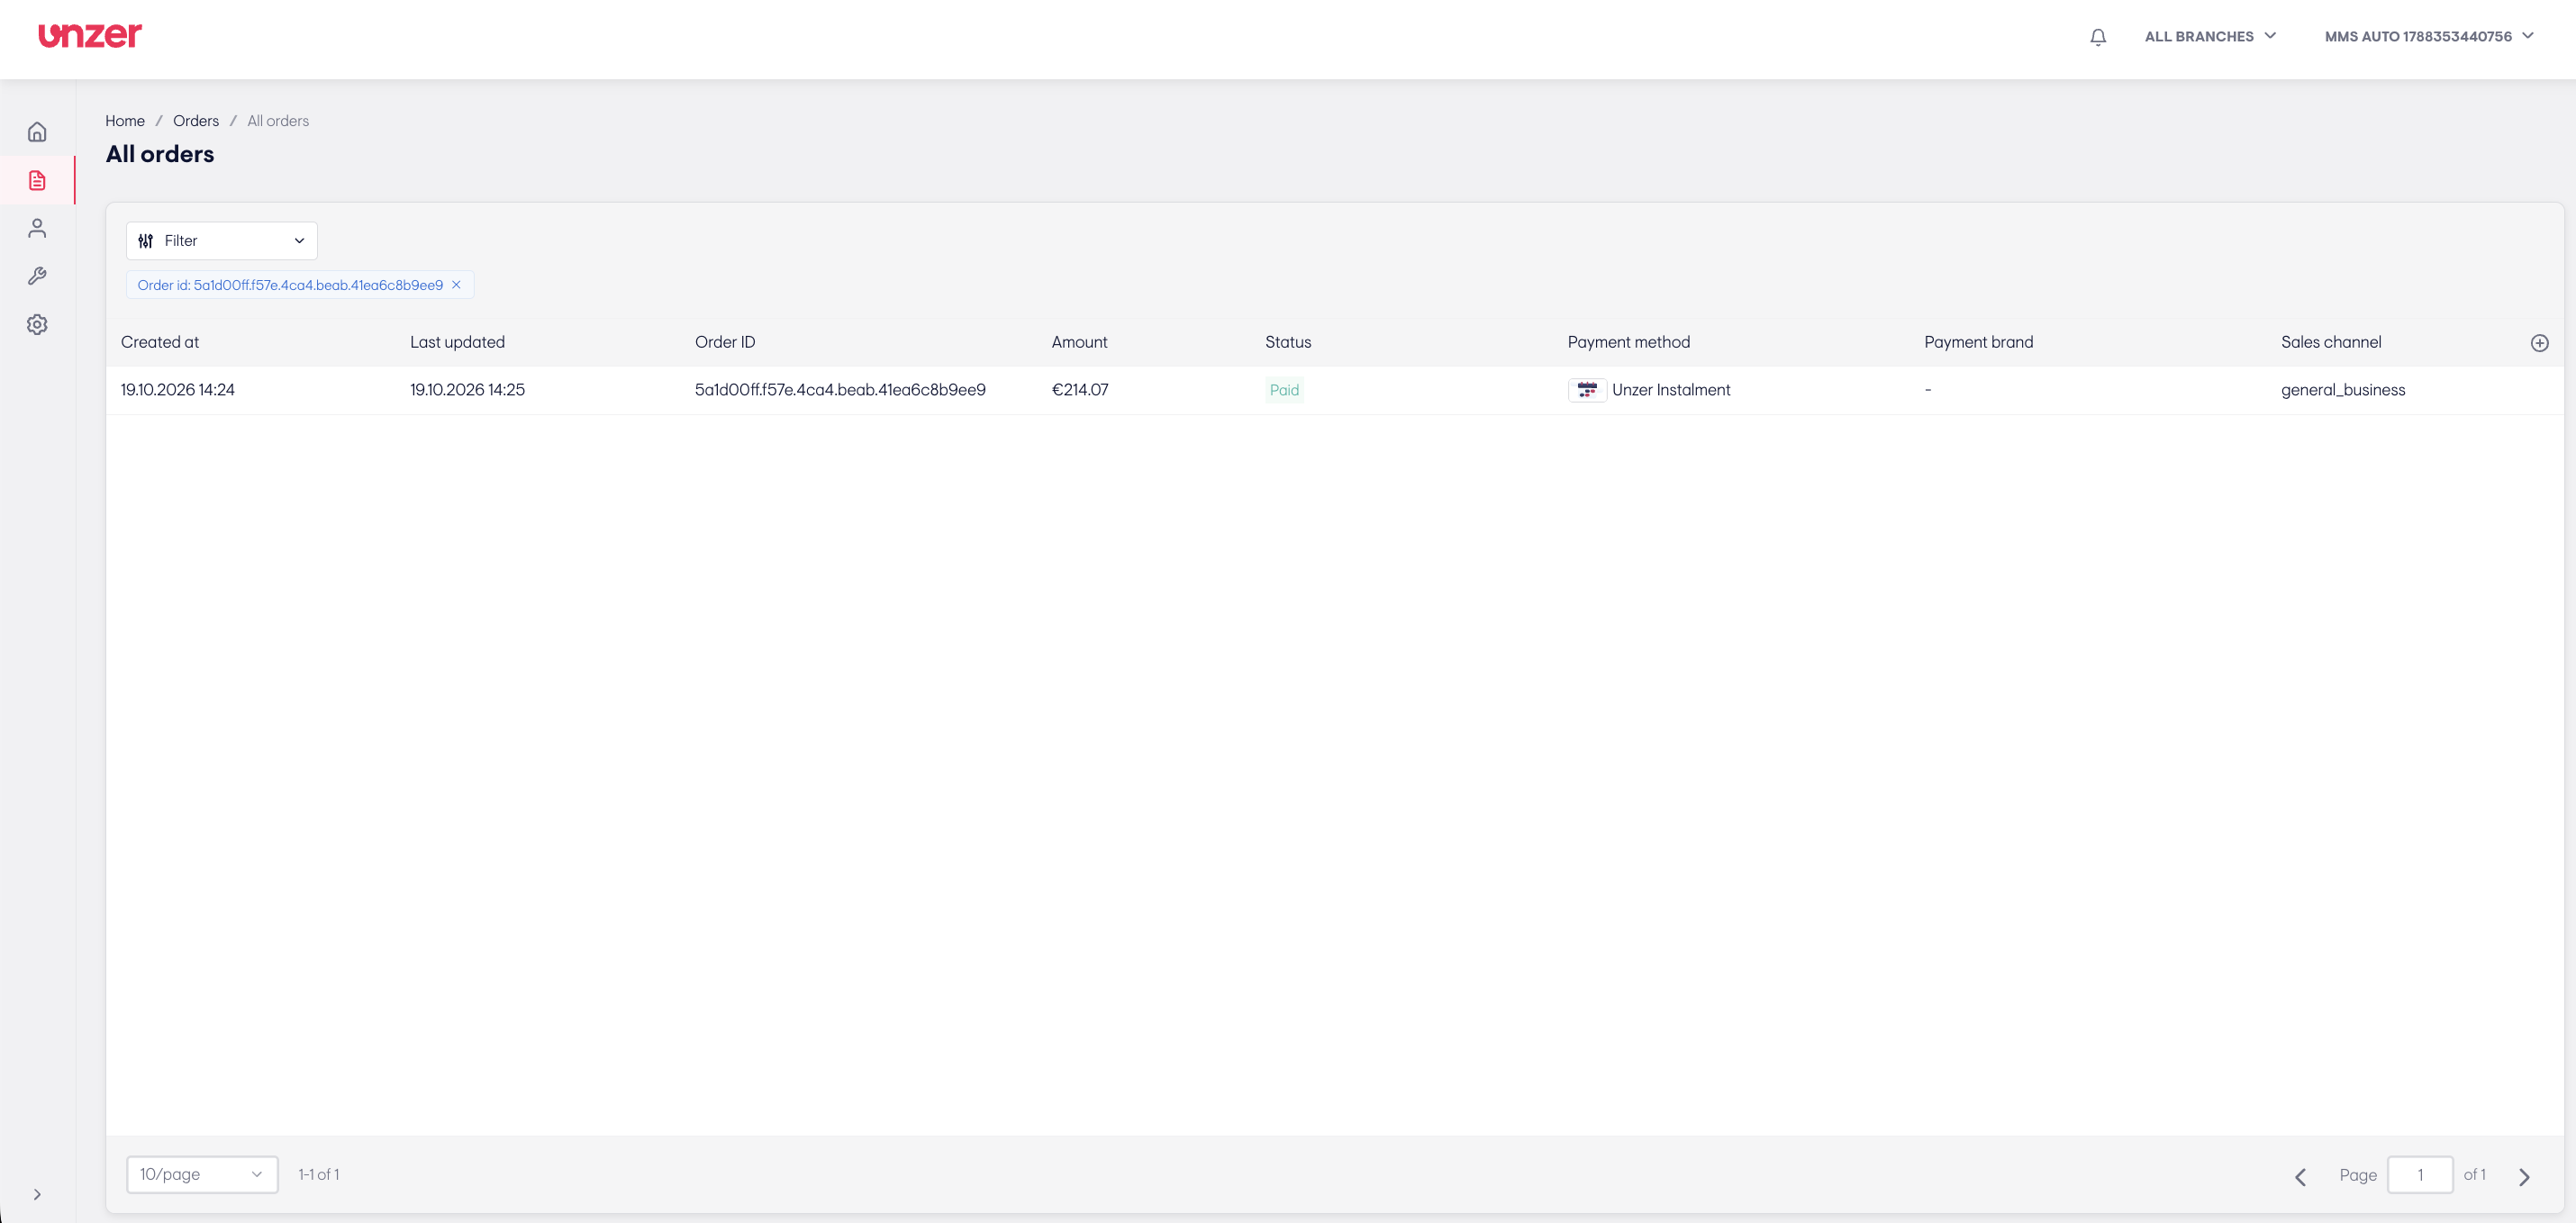
Task: Remove the Order id filter tag
Action: click(456, 285)
